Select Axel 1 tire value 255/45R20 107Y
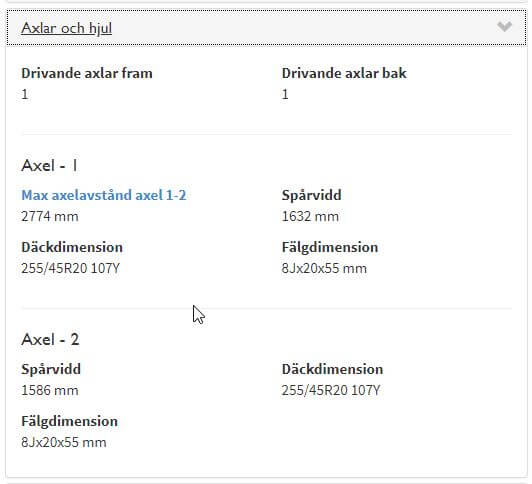 (x=71, y=268)
